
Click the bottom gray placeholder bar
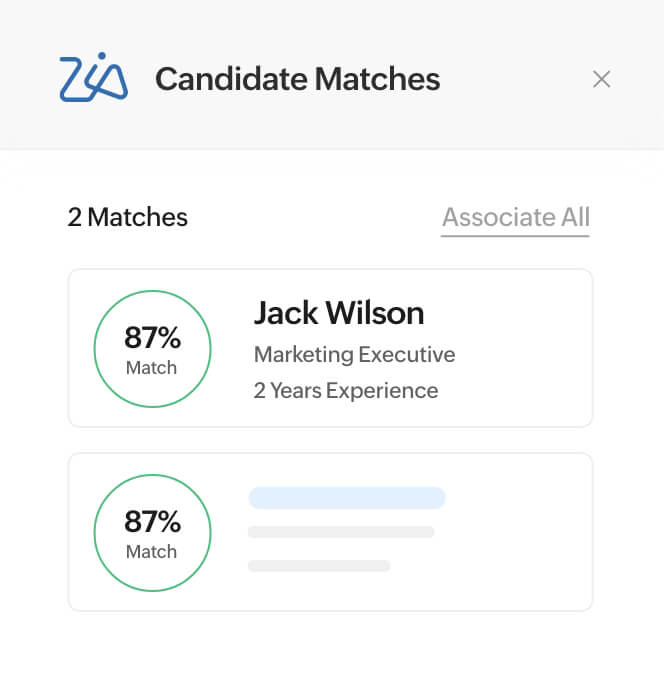pos(319,566)
